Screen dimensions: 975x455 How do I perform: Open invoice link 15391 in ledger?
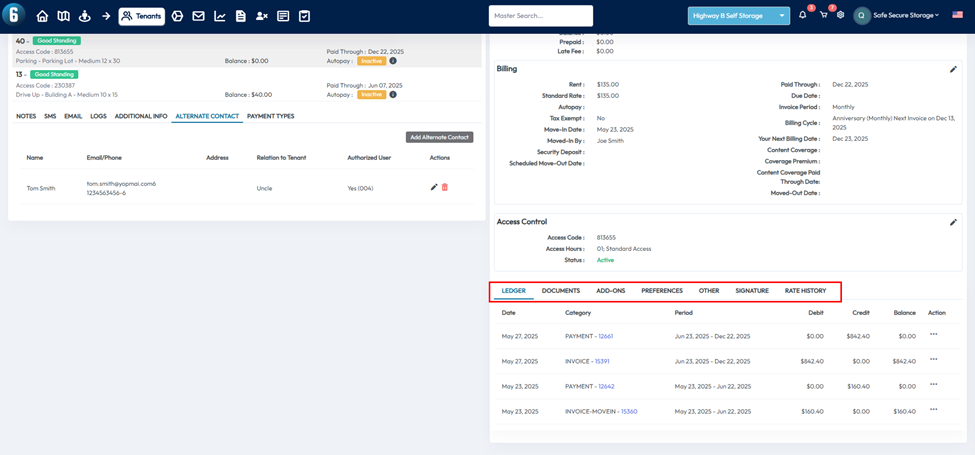coord(603,361)
